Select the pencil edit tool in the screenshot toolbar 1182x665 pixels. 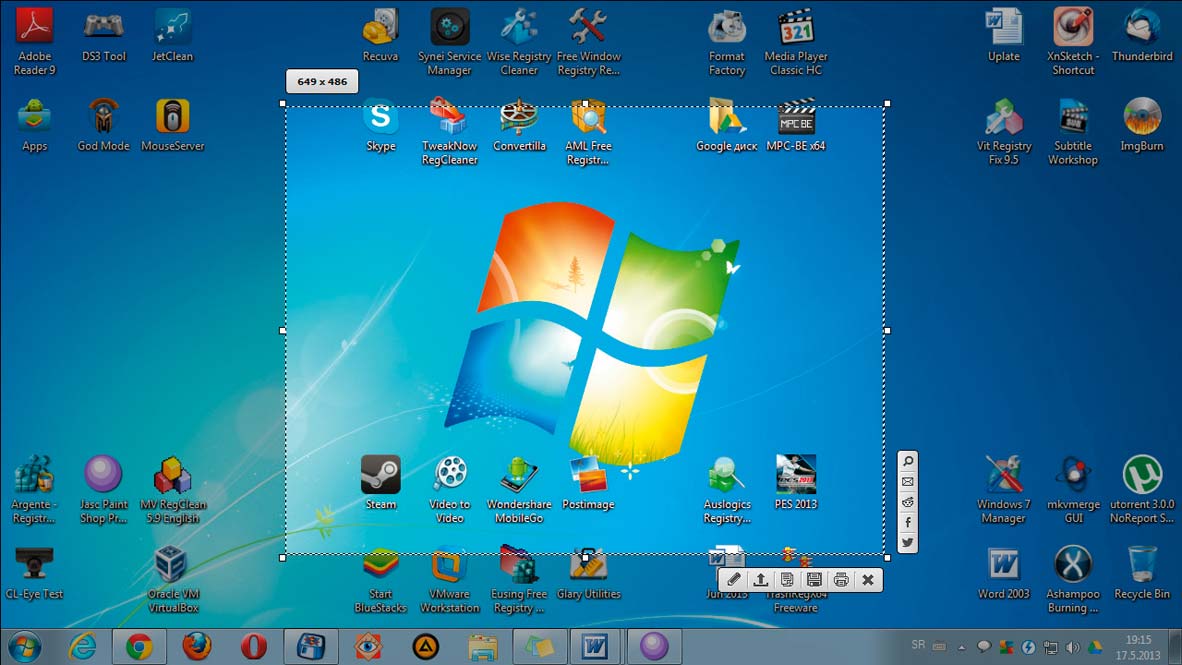[x=733, y=580]
